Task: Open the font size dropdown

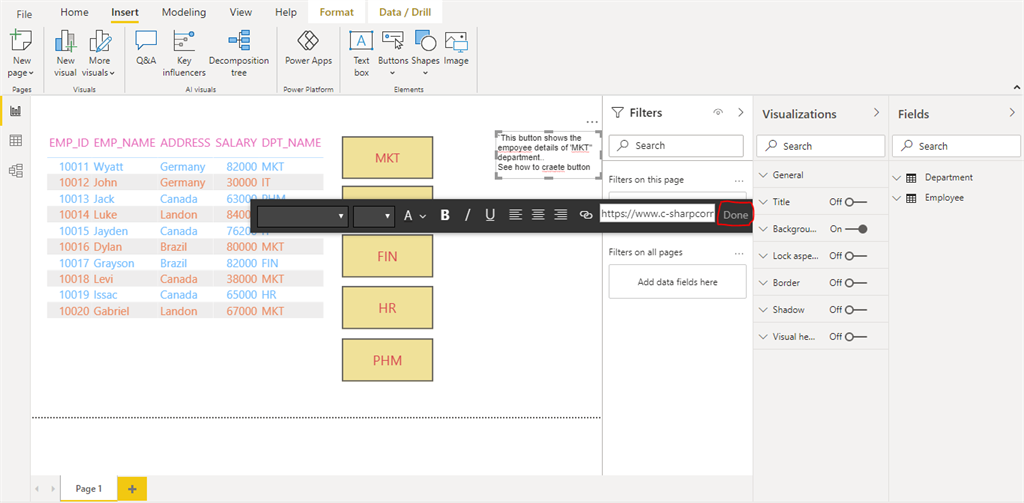Action: pos(374,215)
